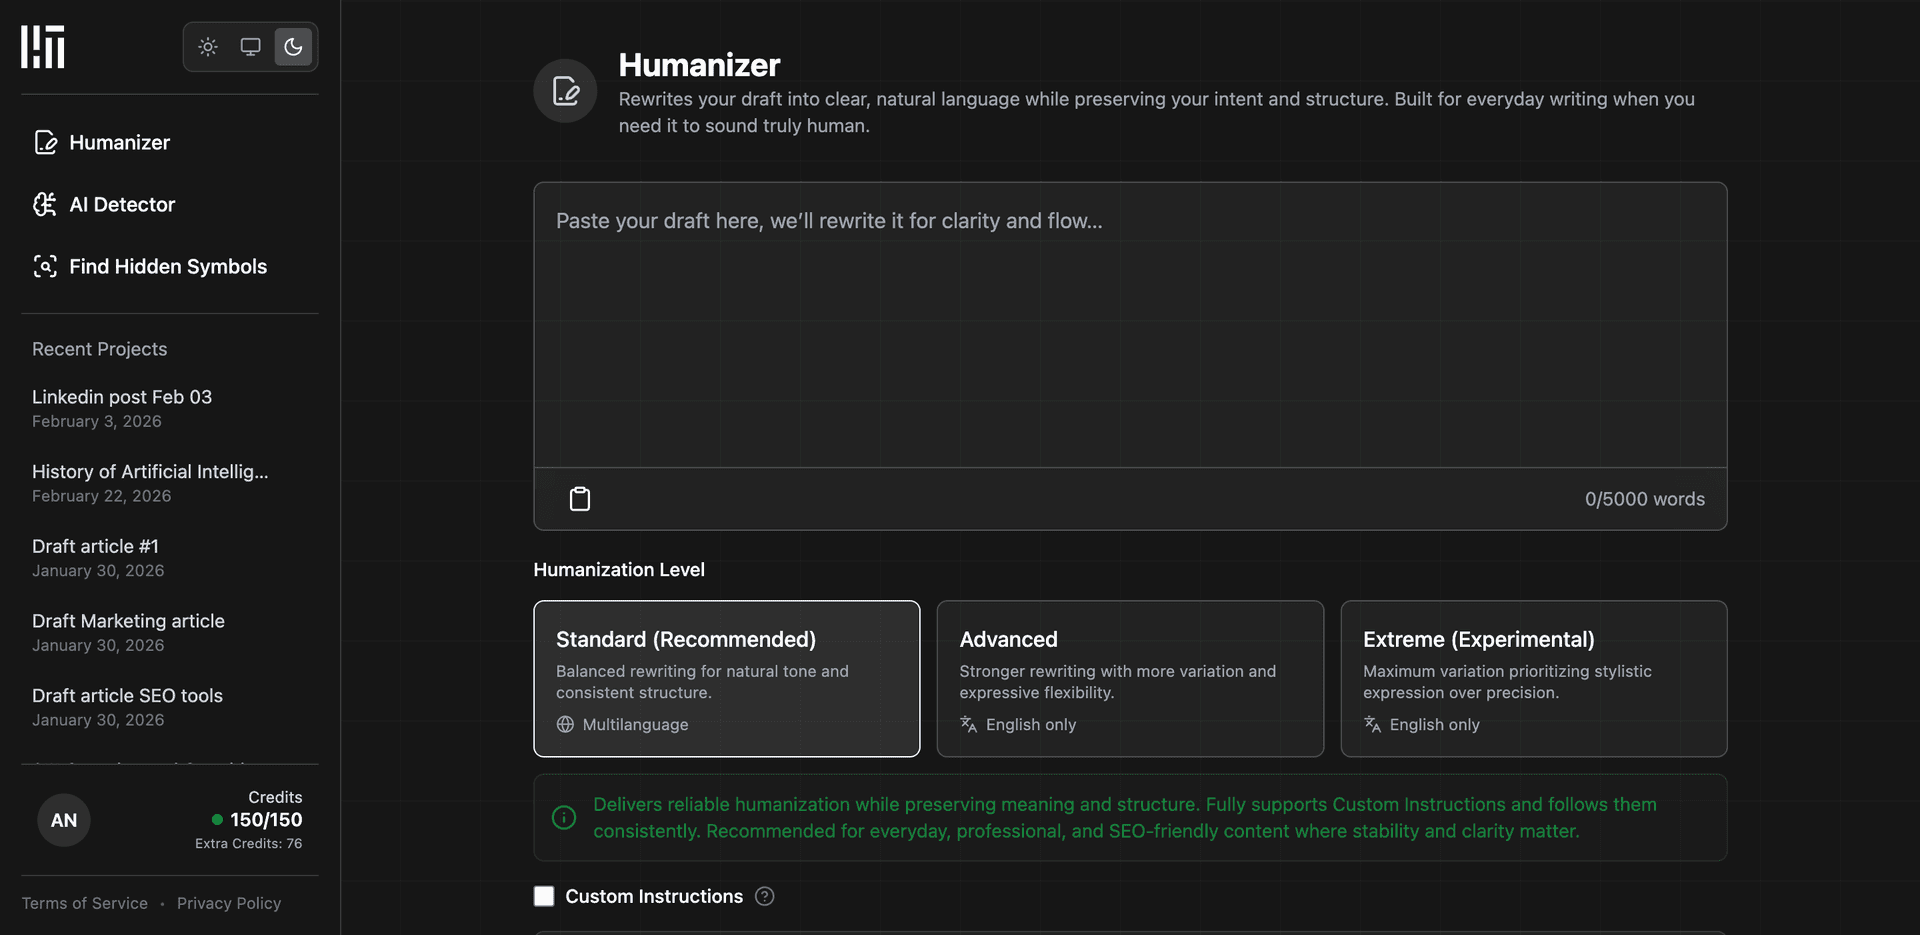This screenshot has height=935, width=1920.
Task: Click the 0/5000 words counter
Action: (1645, 499)
